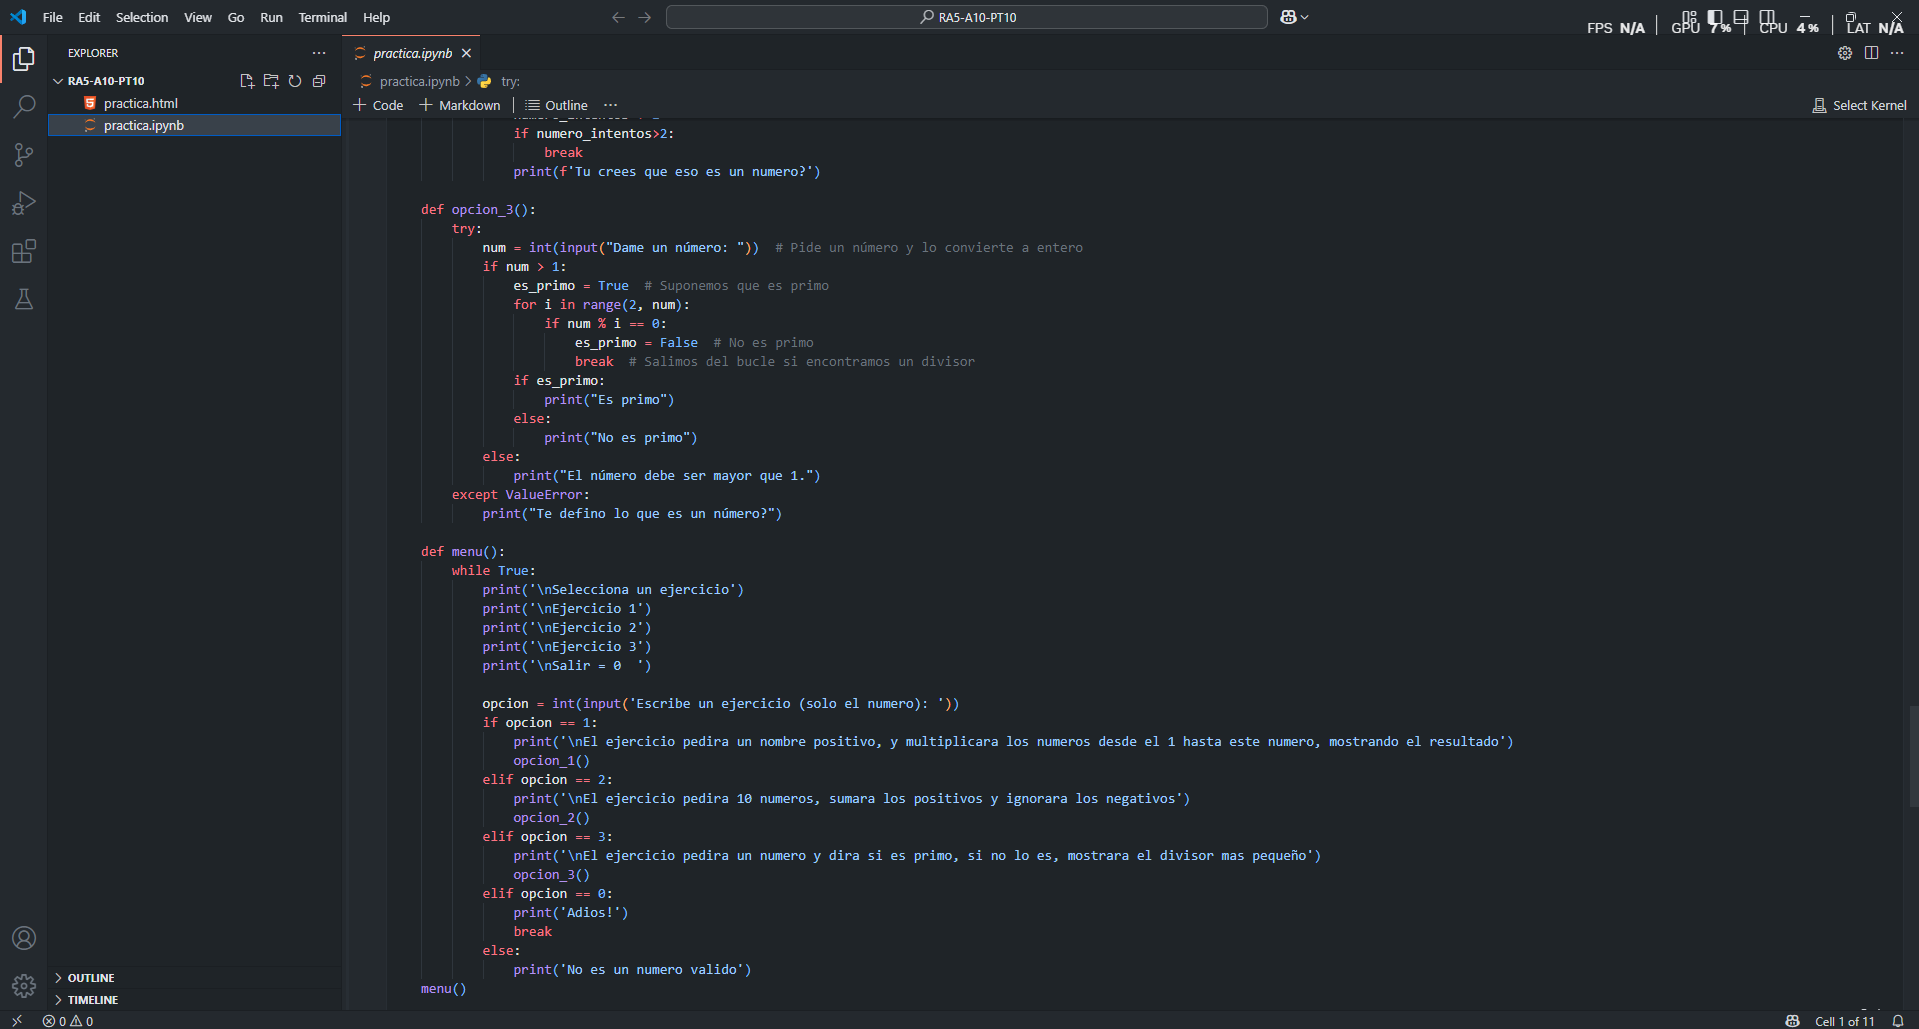Image resolution: width=1919 pixels, height=1029 pixels.
Task: Open the Source Control view
Action: pos(24,155)
